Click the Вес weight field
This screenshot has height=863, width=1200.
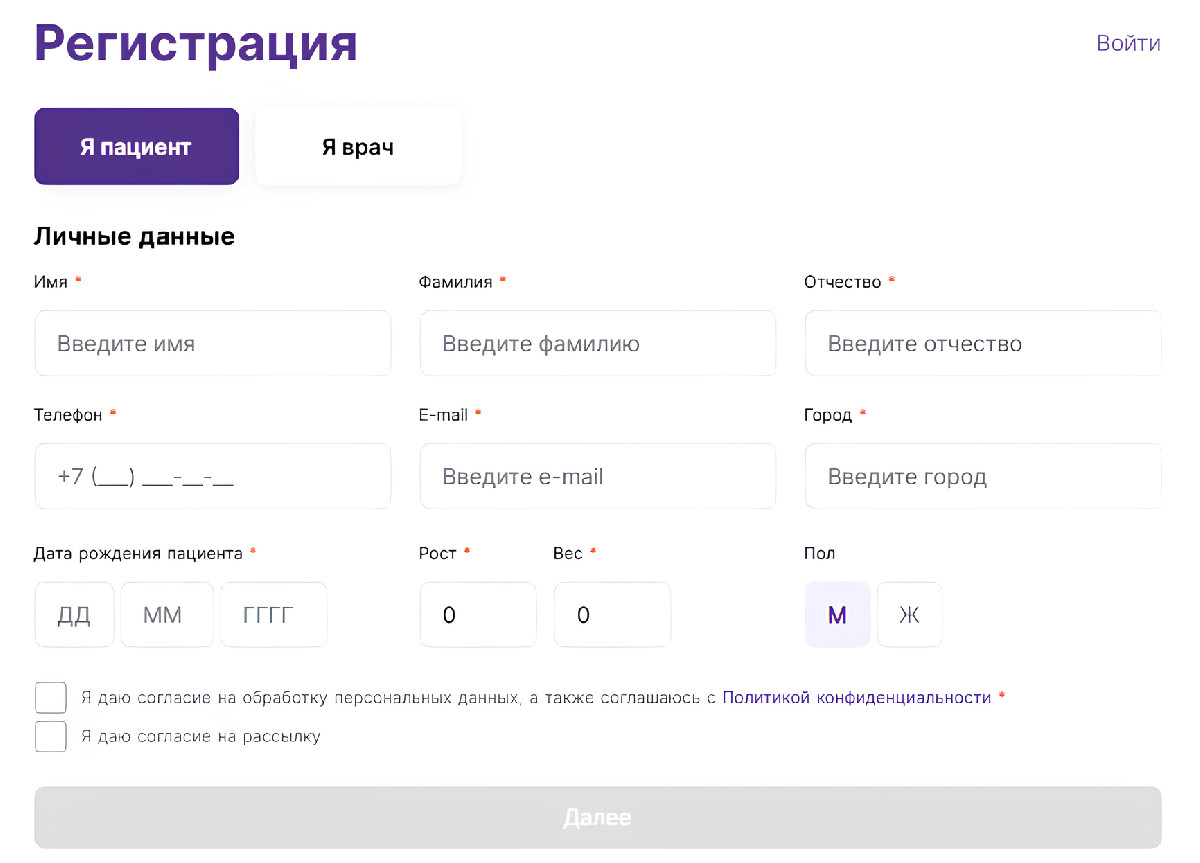click(x=612, y=614)
